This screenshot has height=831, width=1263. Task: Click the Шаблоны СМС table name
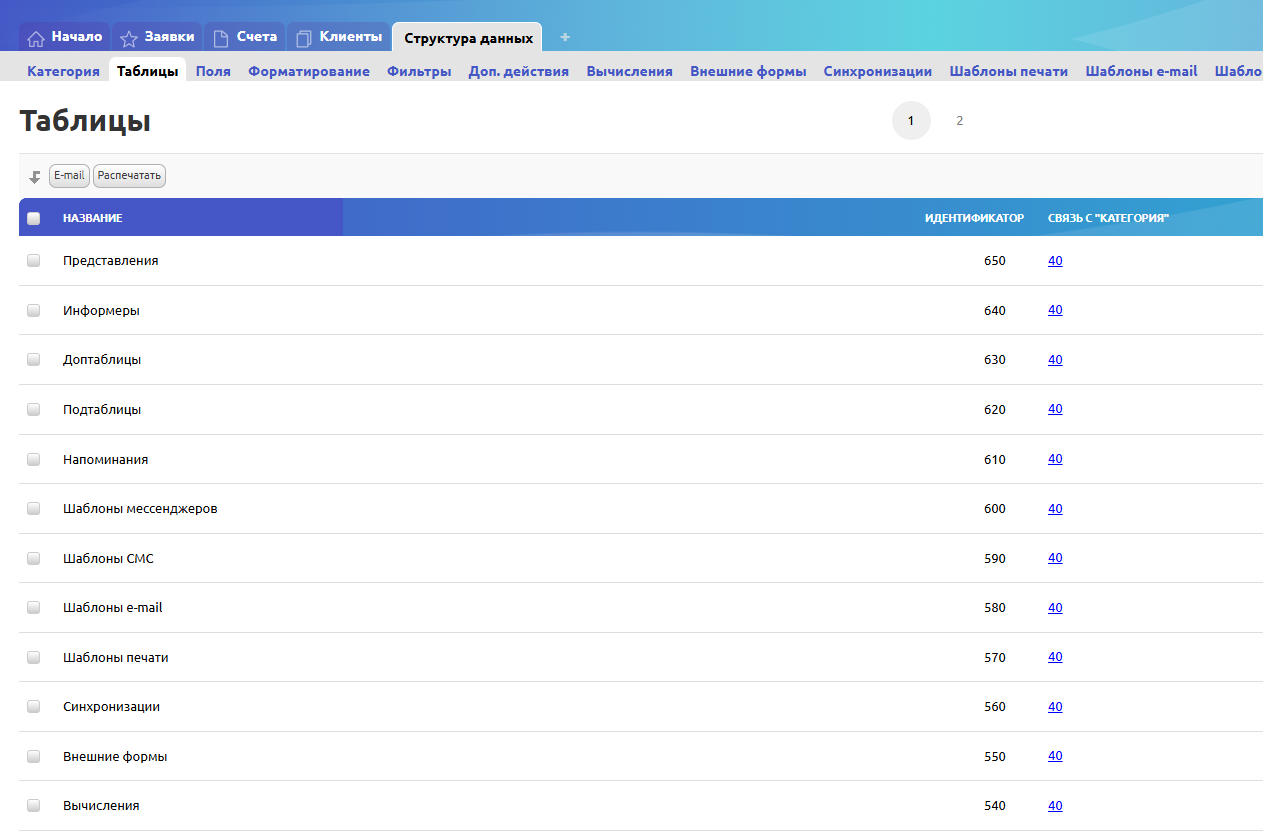[108, 558]
